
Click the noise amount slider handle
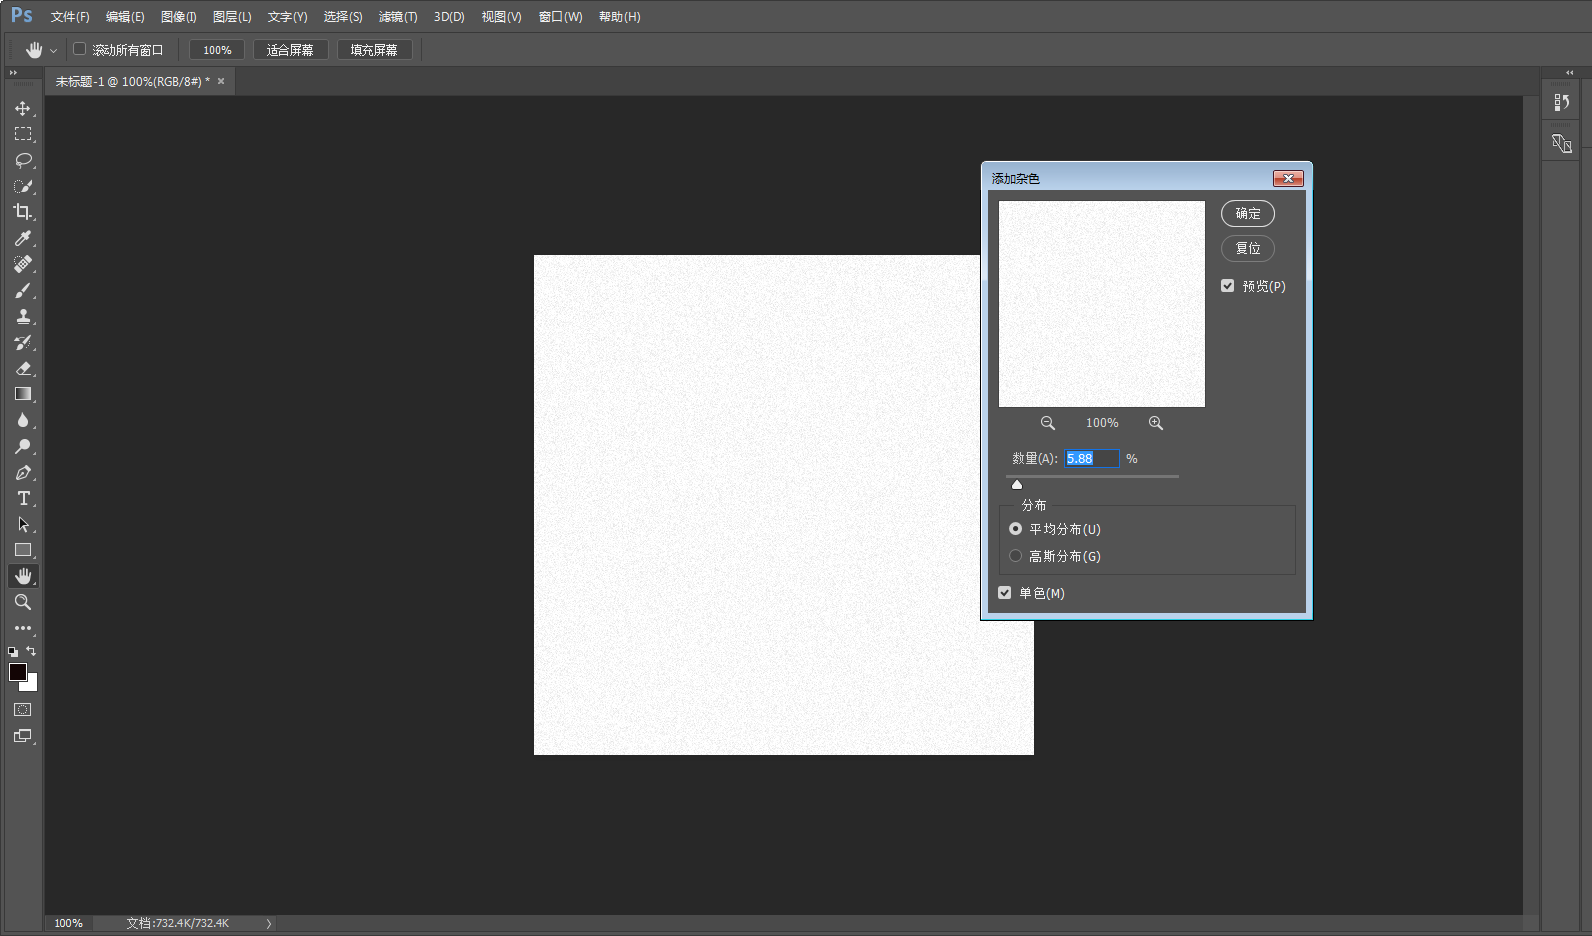click(x=1017, y=484)
